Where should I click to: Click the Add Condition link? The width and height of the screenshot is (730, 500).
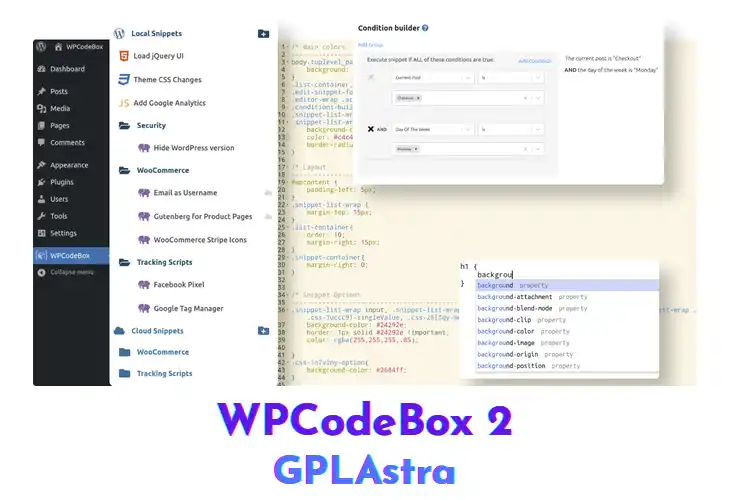click(535, 61)
